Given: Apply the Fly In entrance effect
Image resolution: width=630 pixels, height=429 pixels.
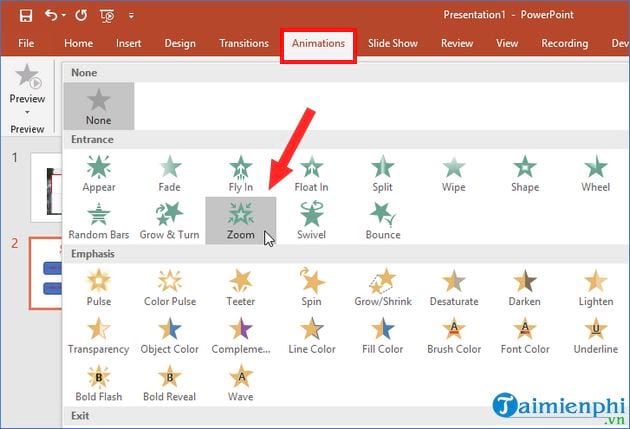Looking at the screenshot, I should [x=241, y=173].
